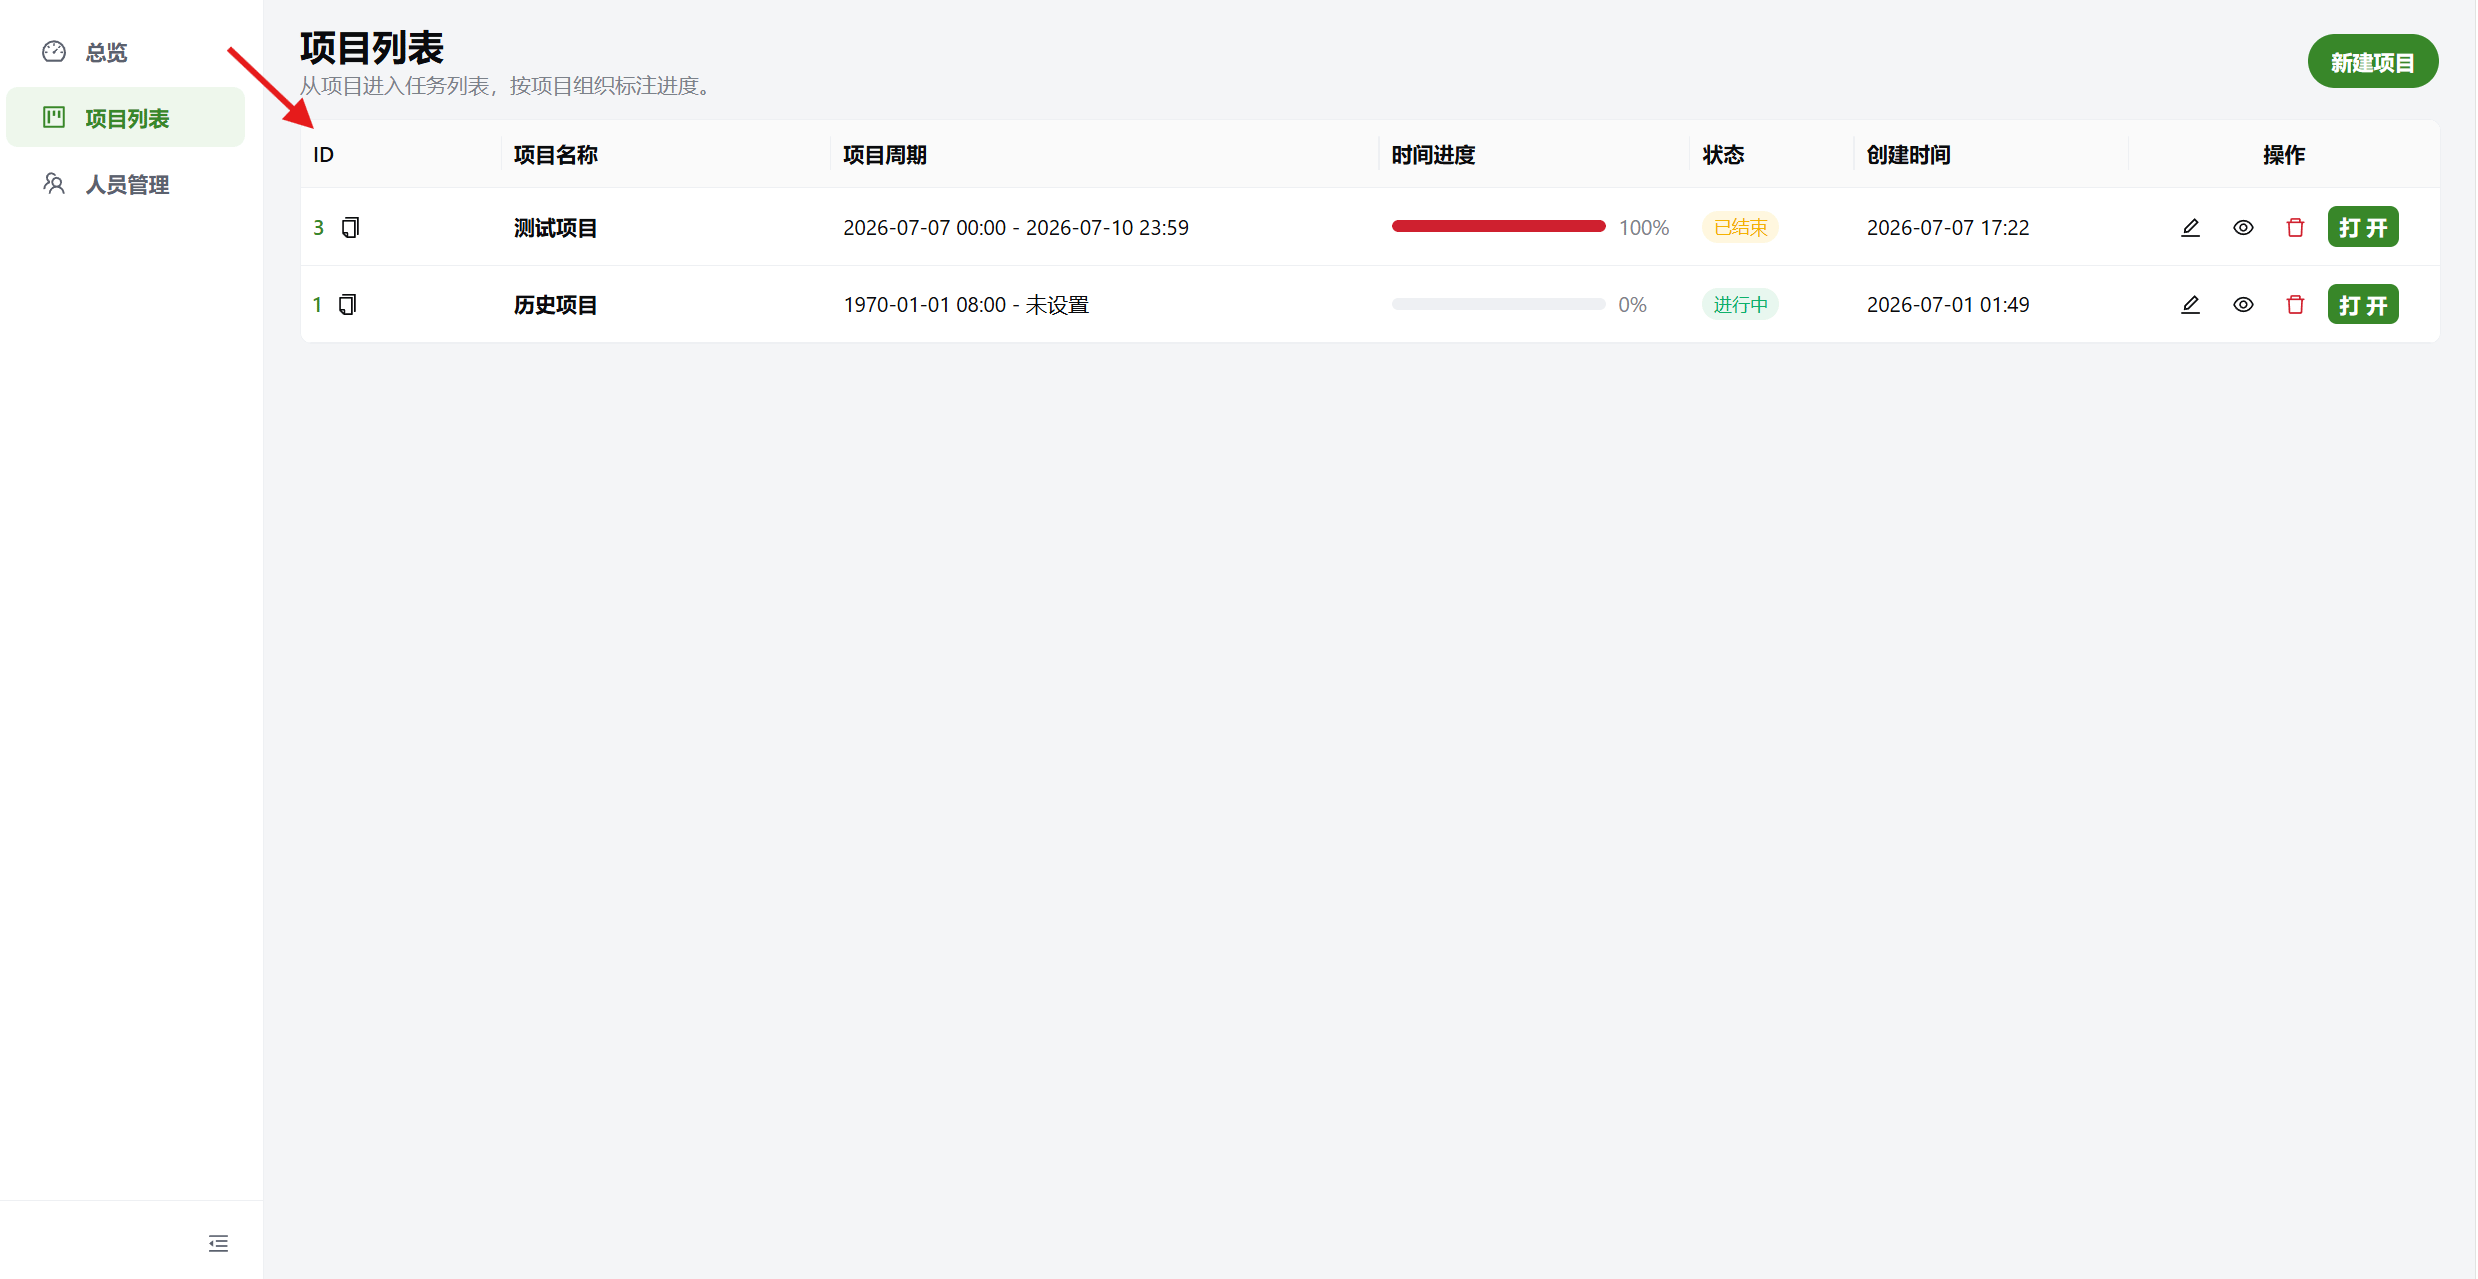This screenshot has width=2478, height=1279.
Task: Click the 时间进度 column header
Action: (x=1433, y=155)
